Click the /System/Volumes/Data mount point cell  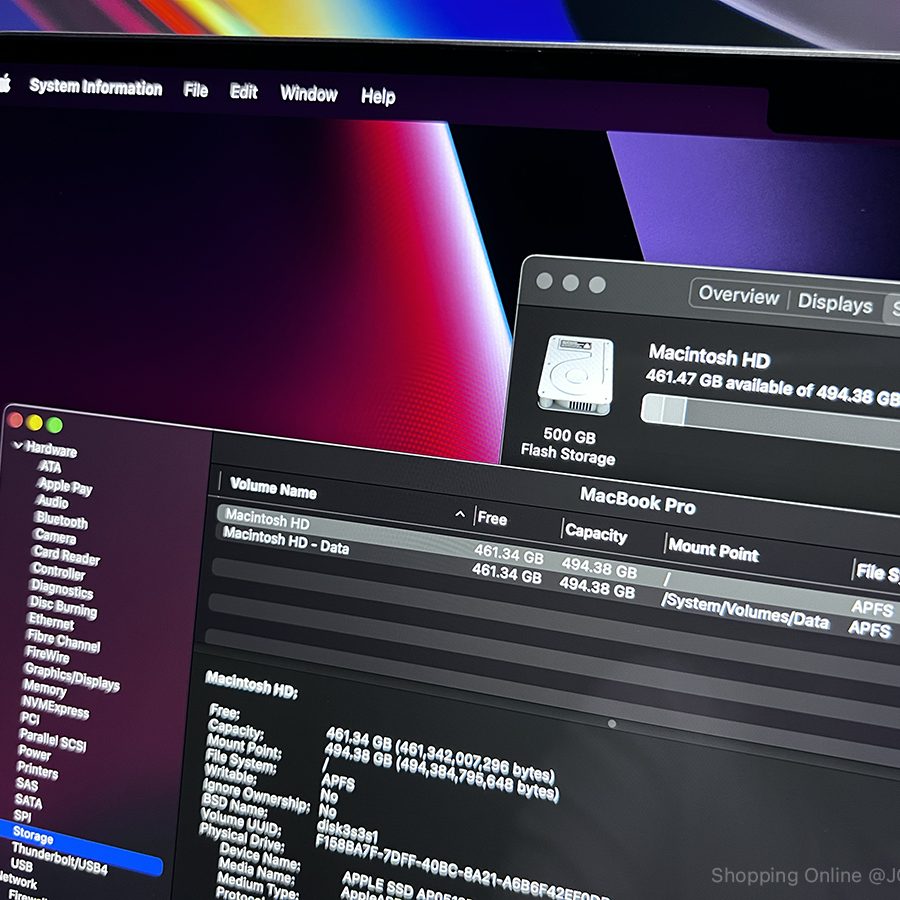click(x=744, y=612)
